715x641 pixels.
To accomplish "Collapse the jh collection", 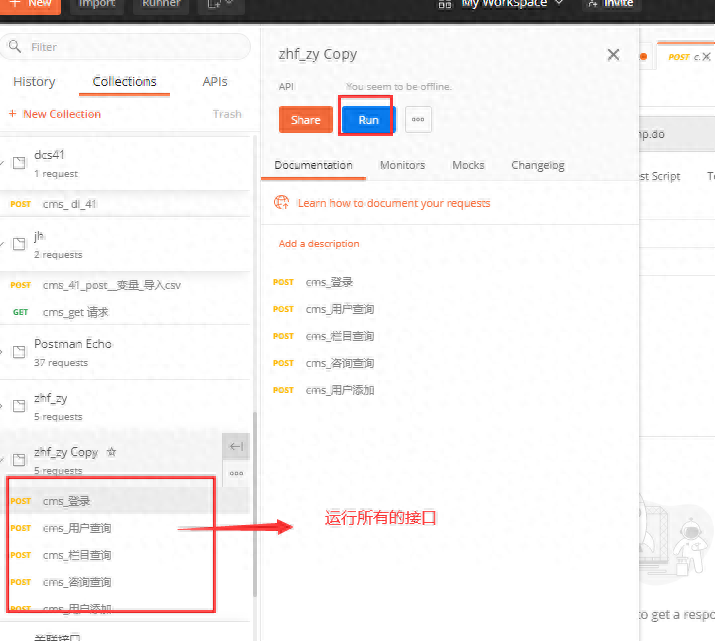I will 2,244.
